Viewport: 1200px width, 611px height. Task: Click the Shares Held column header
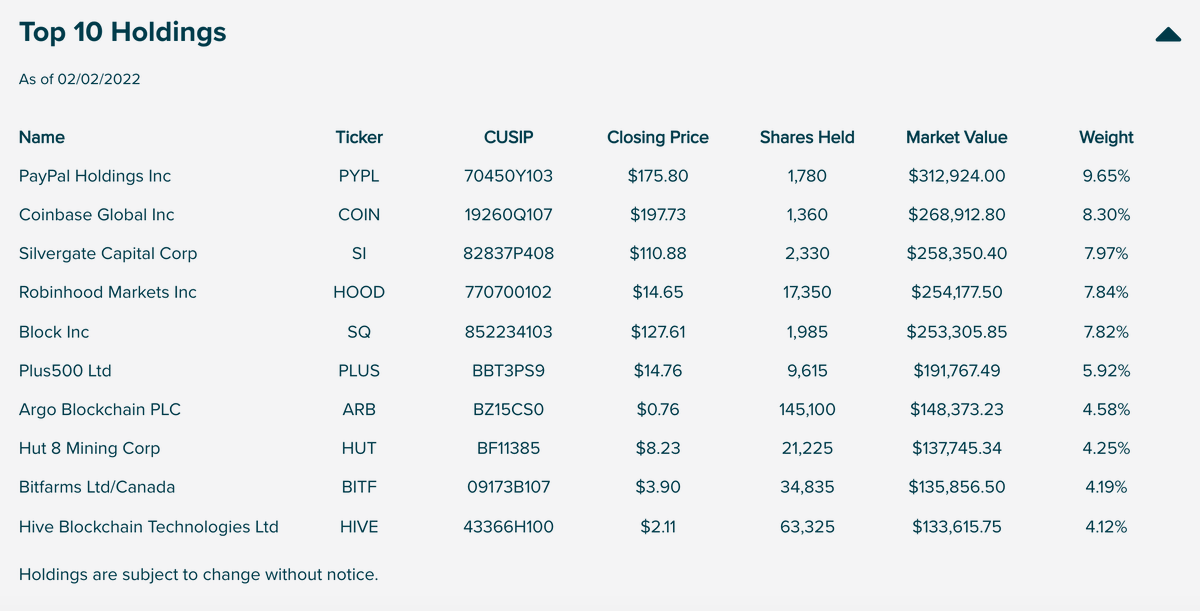click(x=807, y=137)
